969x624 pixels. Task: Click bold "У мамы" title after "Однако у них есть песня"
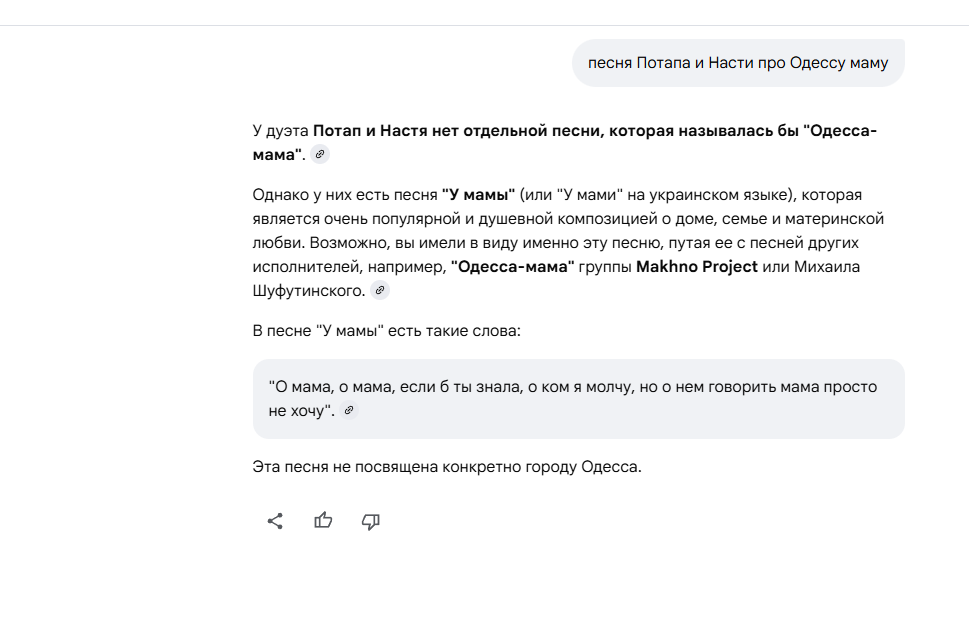click(478, 194)
